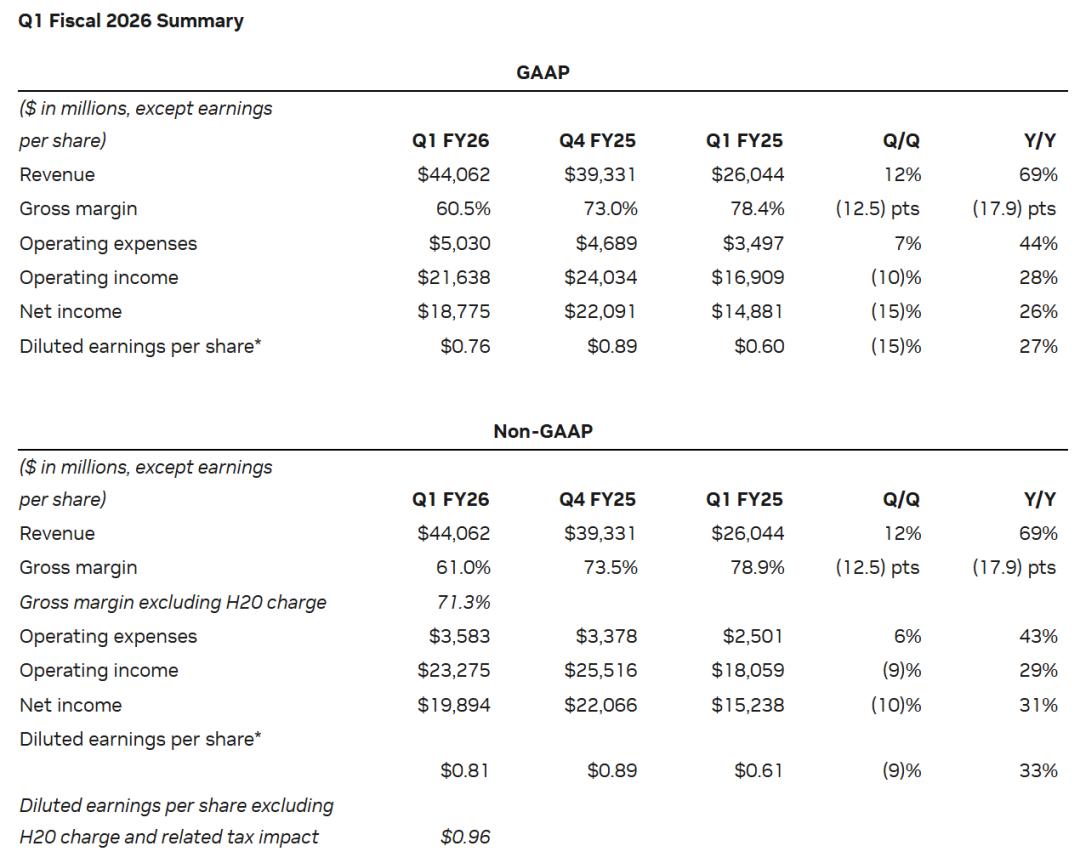Image resolution: width=1080 pixels, height=863 pixels.
Task: Click Non-GAAP operating expenses $3,583 cell
Action: 459,636
